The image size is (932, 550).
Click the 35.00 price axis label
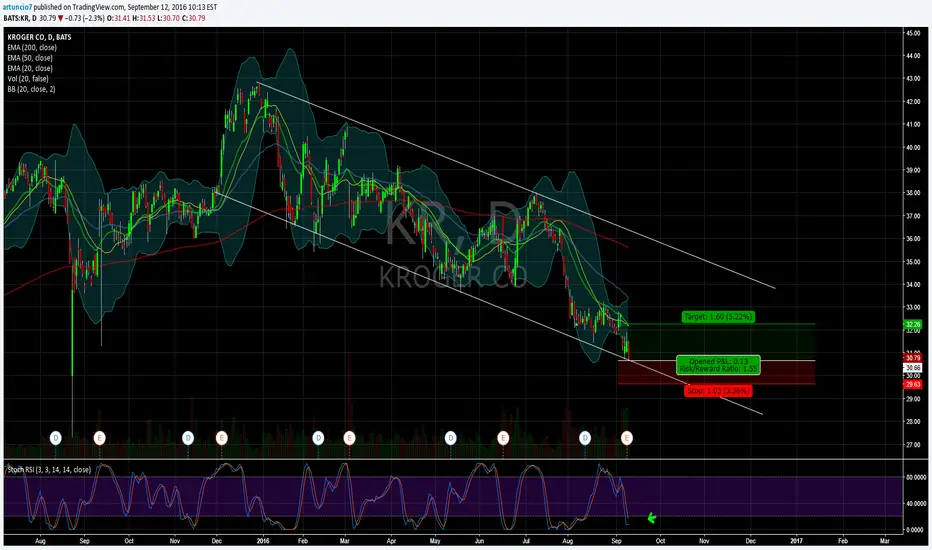click(912, 262)
